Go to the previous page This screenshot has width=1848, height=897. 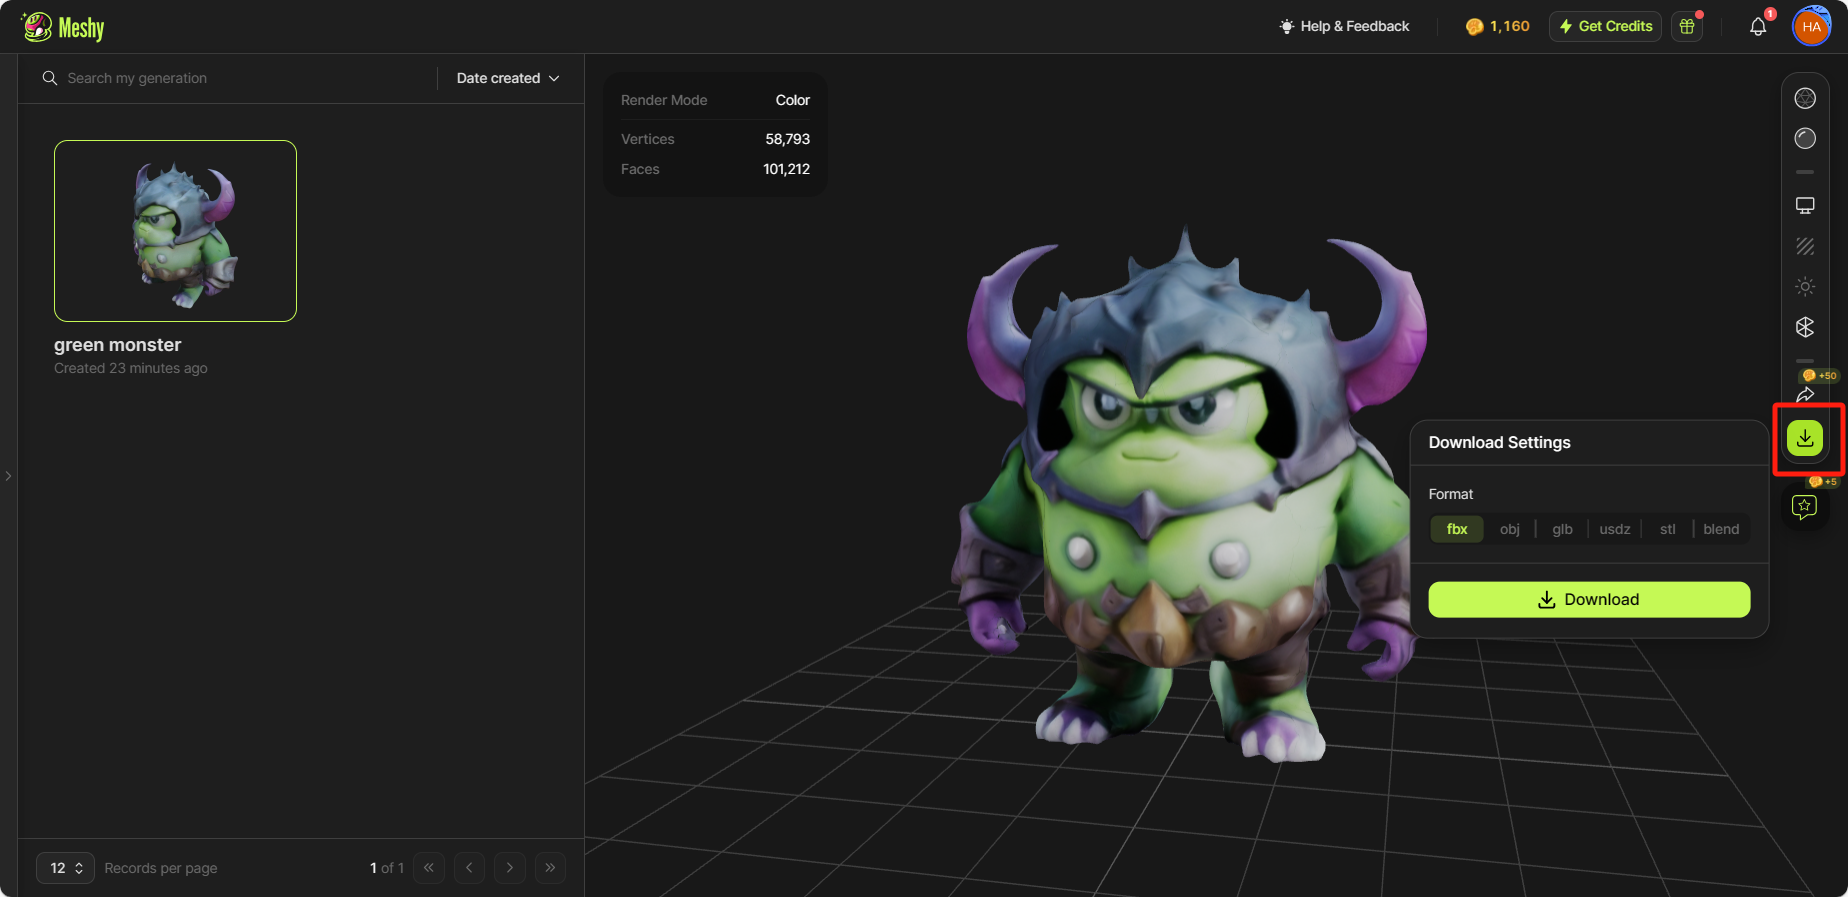click(469, 868)
